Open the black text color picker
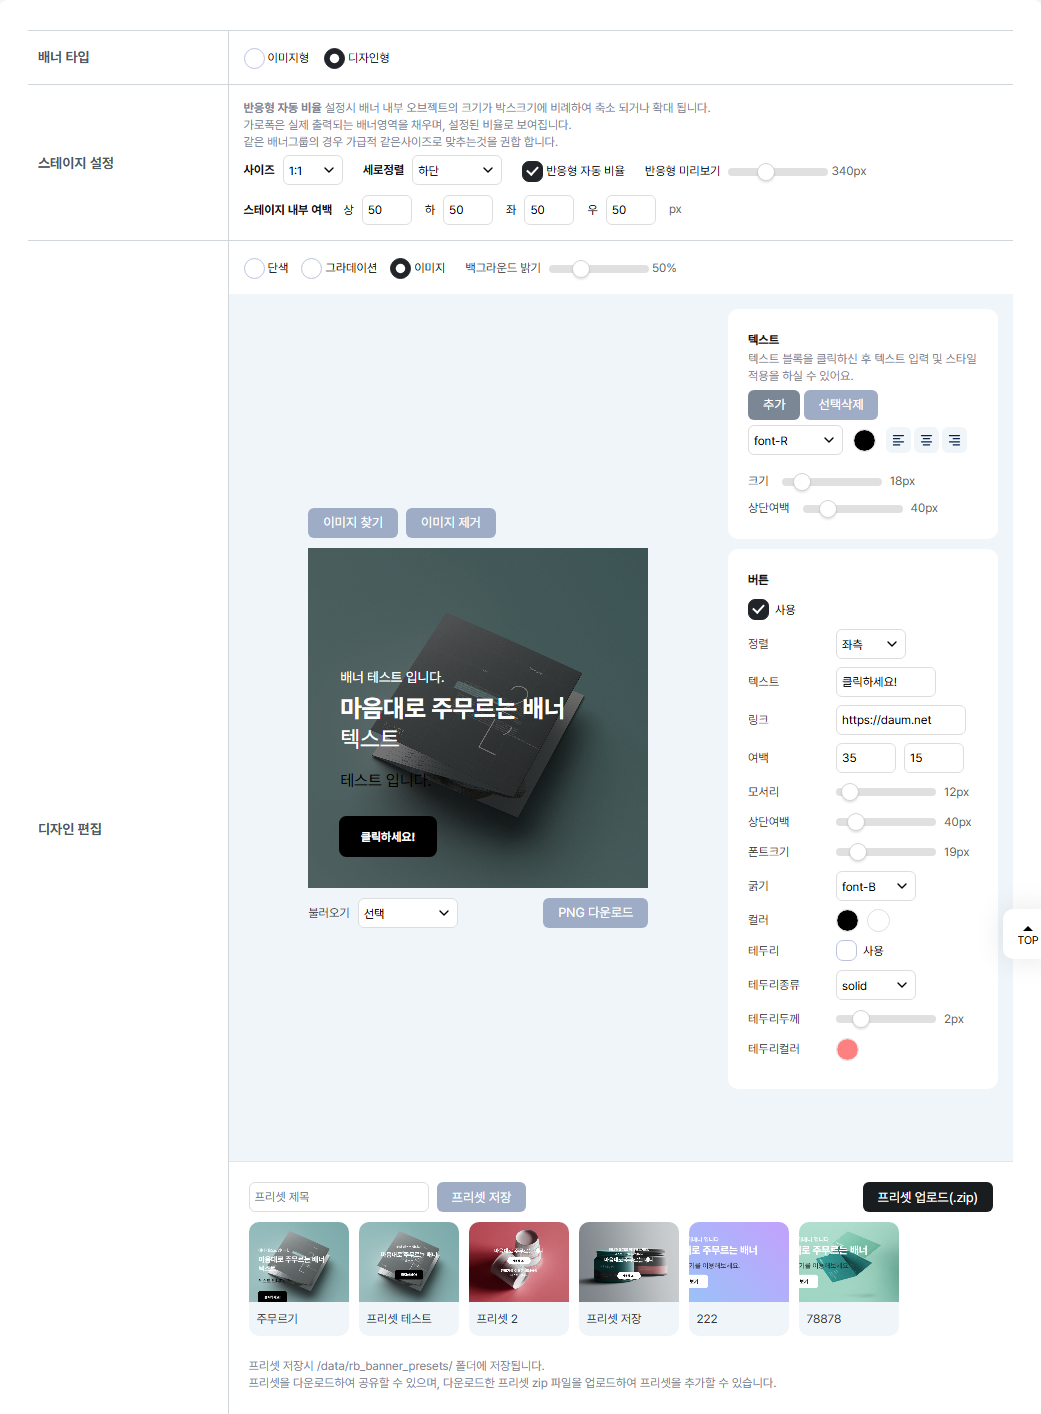 tap(864, 440)
